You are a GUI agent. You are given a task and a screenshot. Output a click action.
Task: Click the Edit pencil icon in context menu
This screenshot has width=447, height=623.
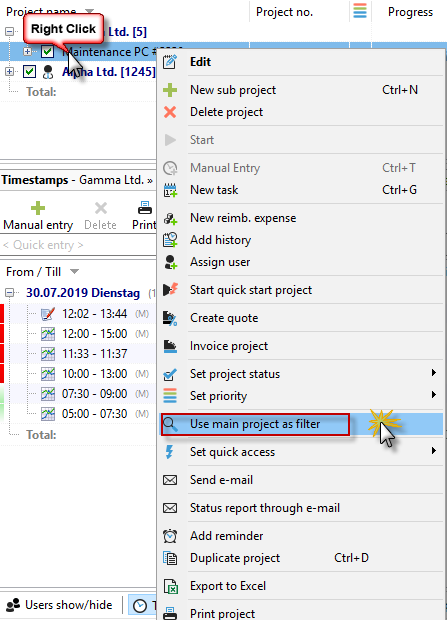pyautogui.click(x=170, y=62)
